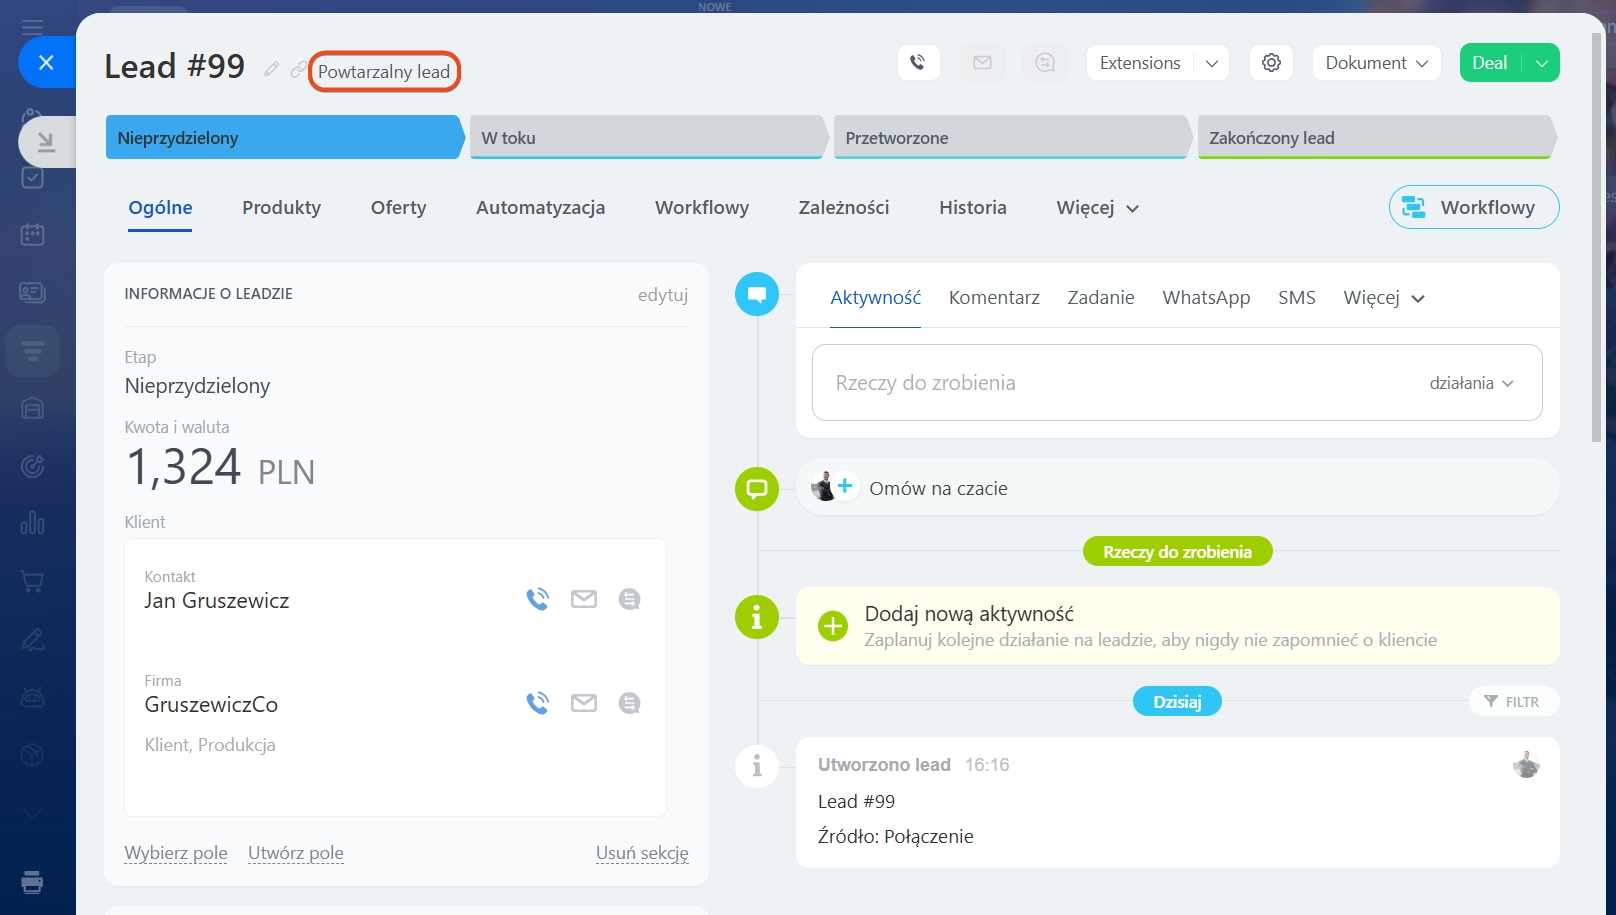
Task: Click Omów na czacie
Action: tap(938, 489)
